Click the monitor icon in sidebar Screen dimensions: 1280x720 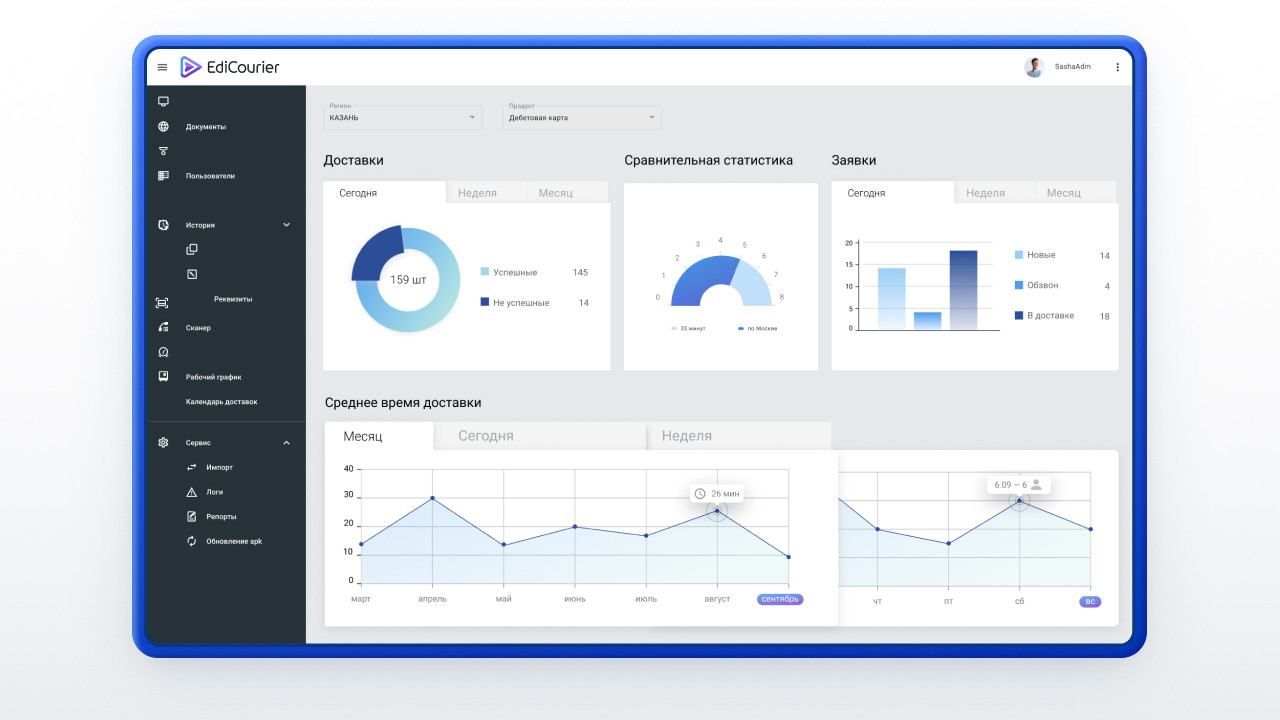(163, 101)
